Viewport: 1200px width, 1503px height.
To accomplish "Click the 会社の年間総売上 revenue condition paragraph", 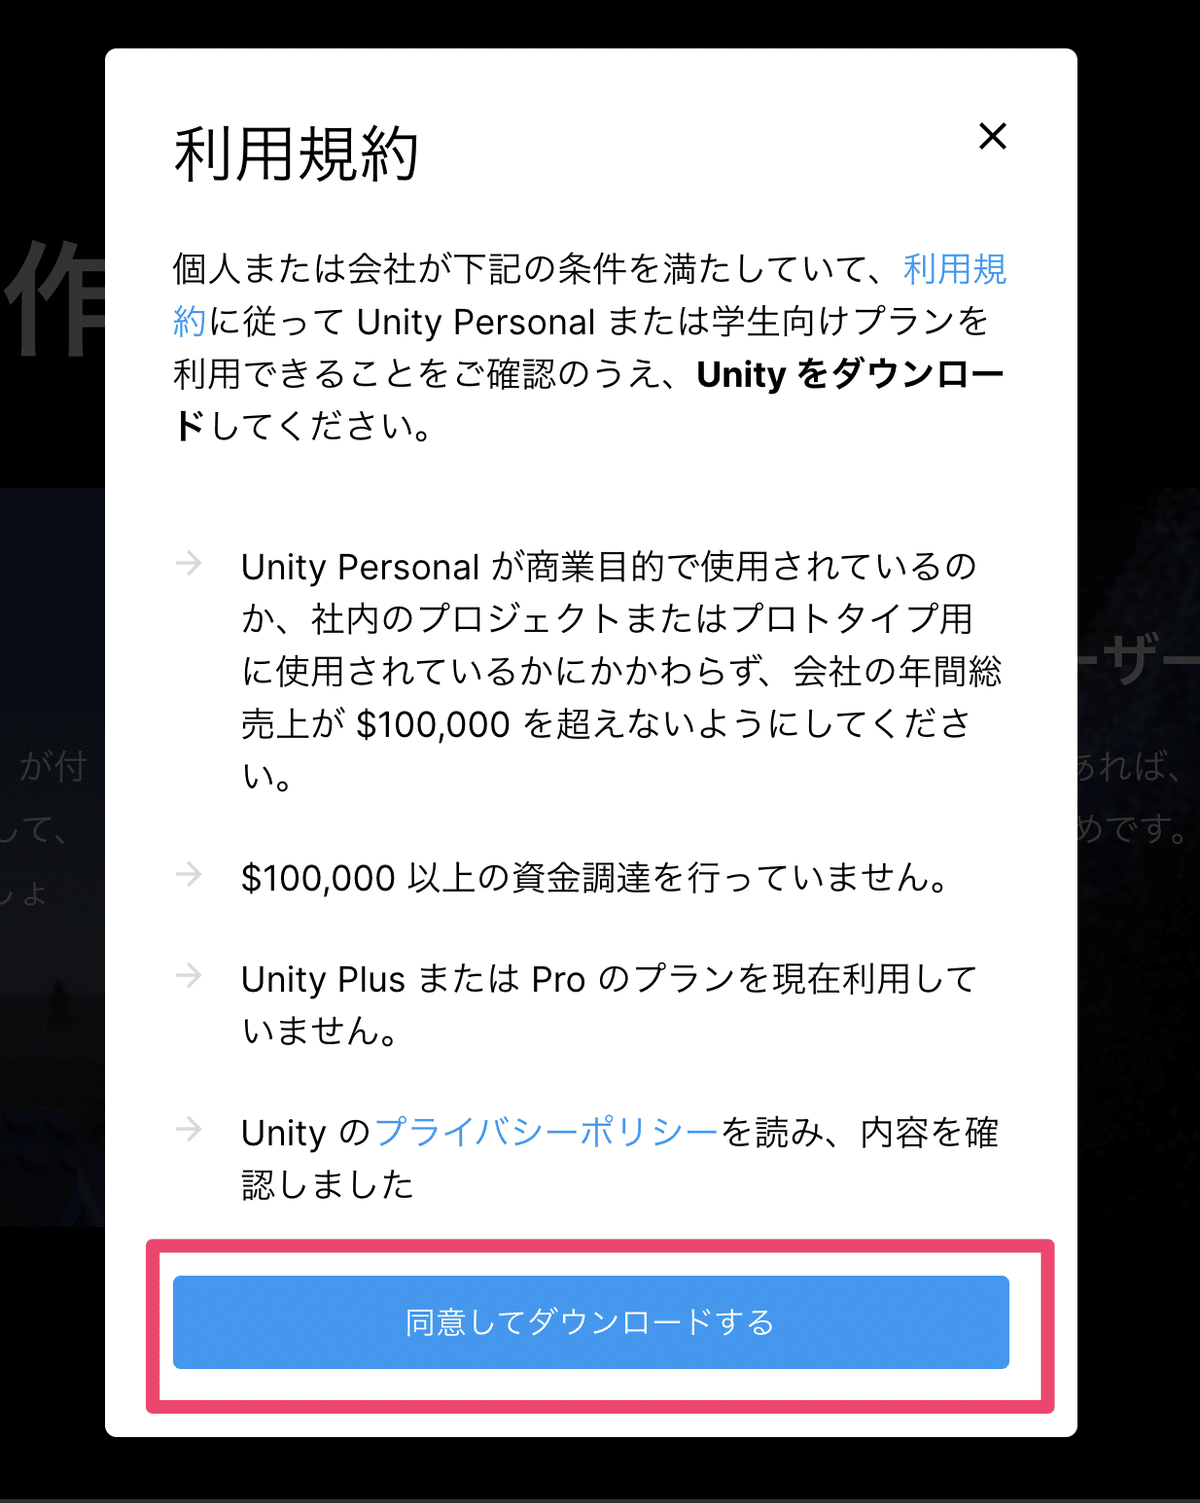I will pos(621,670).
